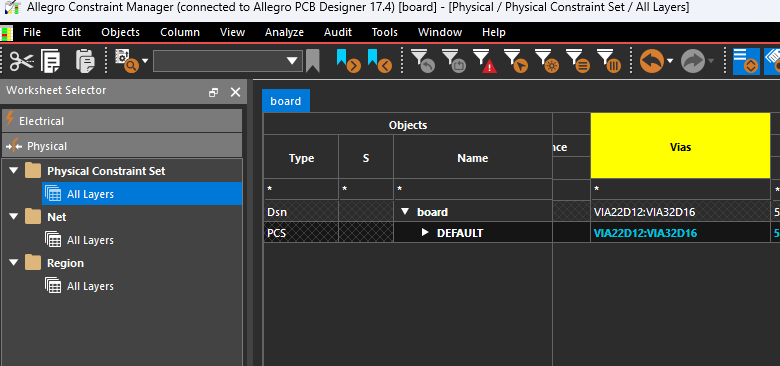Select the Physical worksheet section
This screenshot has width=780, height=366.
coord(122,146)
